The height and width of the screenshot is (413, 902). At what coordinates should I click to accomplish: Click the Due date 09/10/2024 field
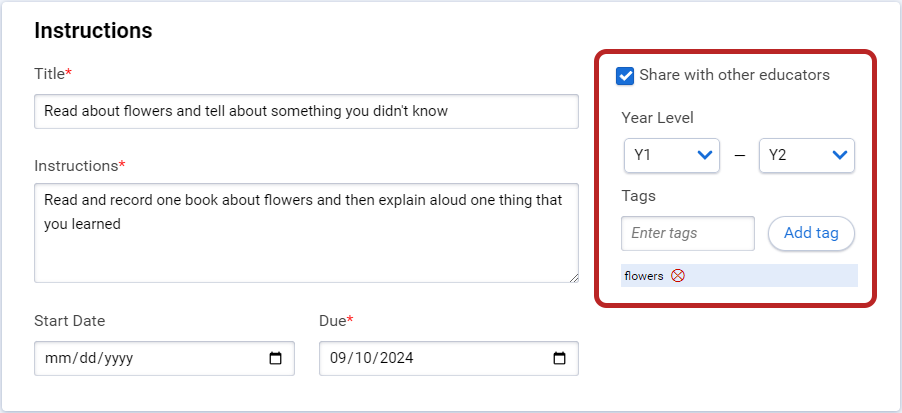click(449, 358)
